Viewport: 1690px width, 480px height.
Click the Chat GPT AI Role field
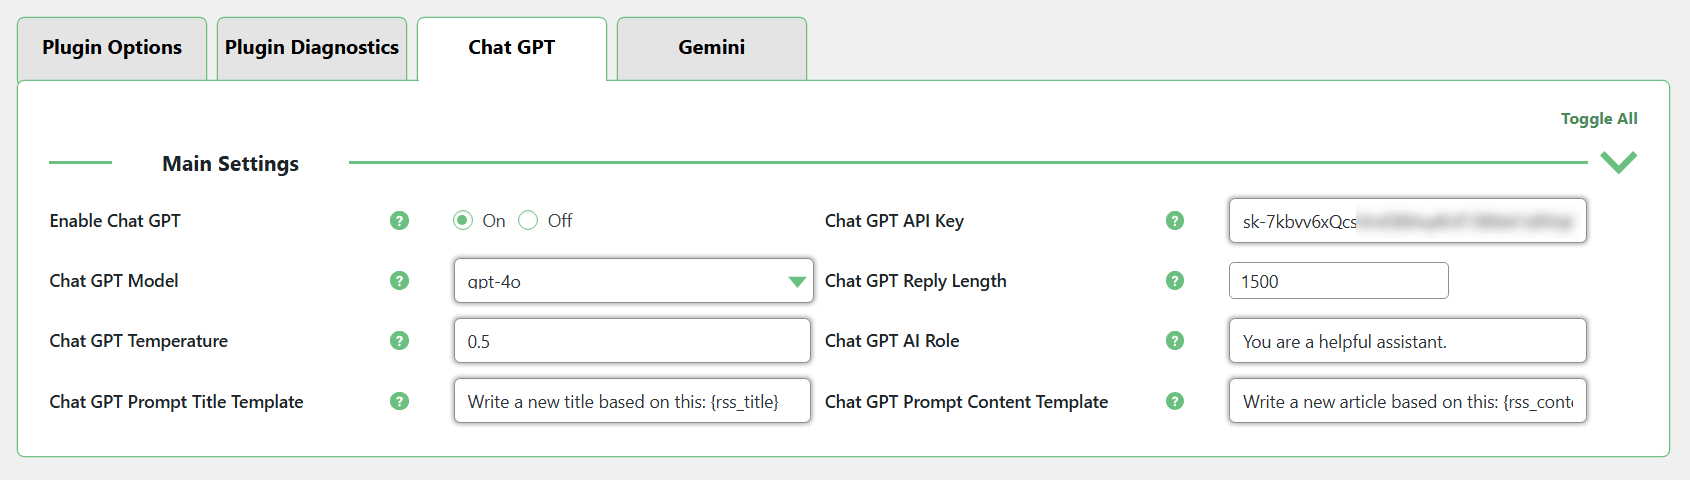click(1407, 341)
